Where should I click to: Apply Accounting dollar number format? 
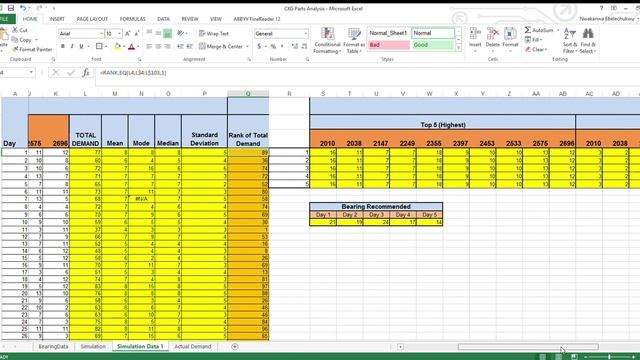(259, 47)
